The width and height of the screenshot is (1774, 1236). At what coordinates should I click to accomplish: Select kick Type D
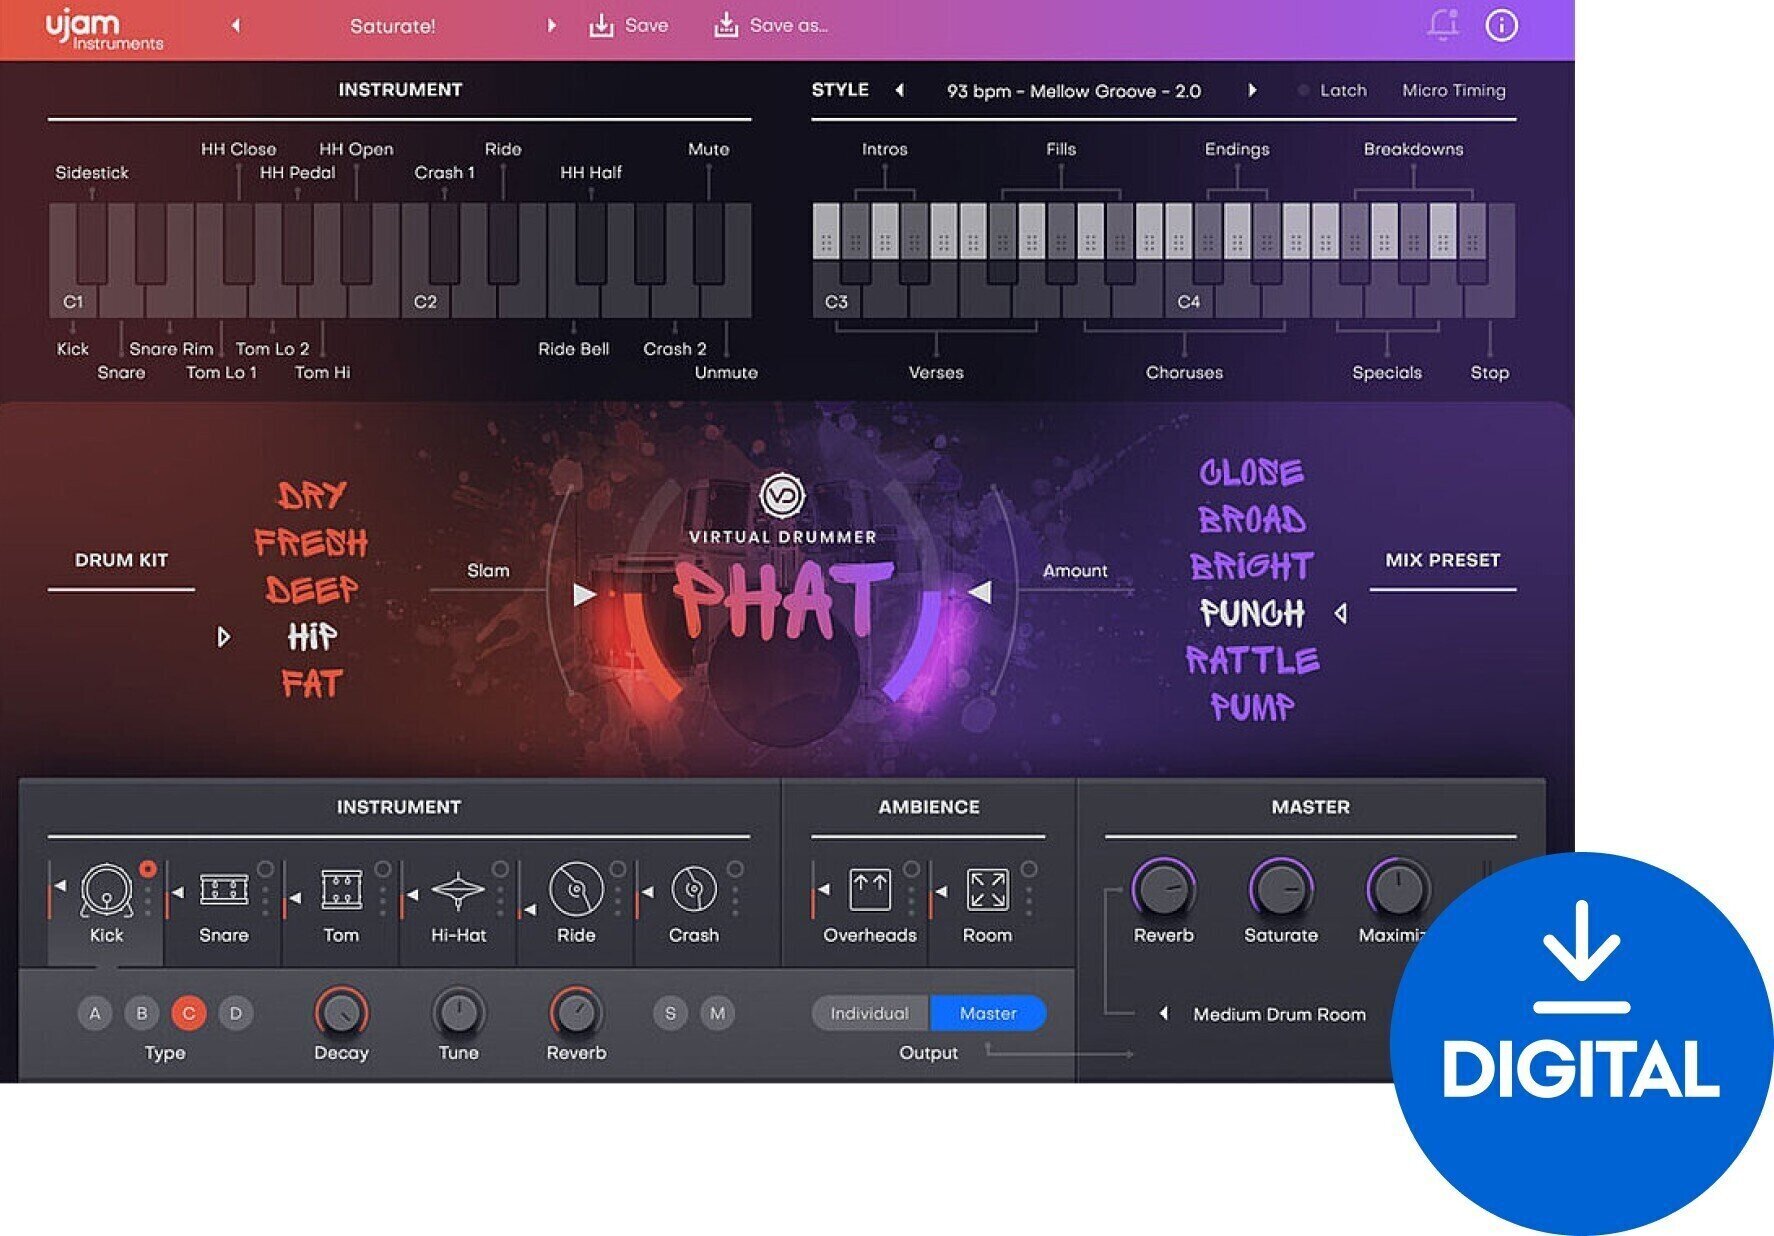(x=235, y=1013)
